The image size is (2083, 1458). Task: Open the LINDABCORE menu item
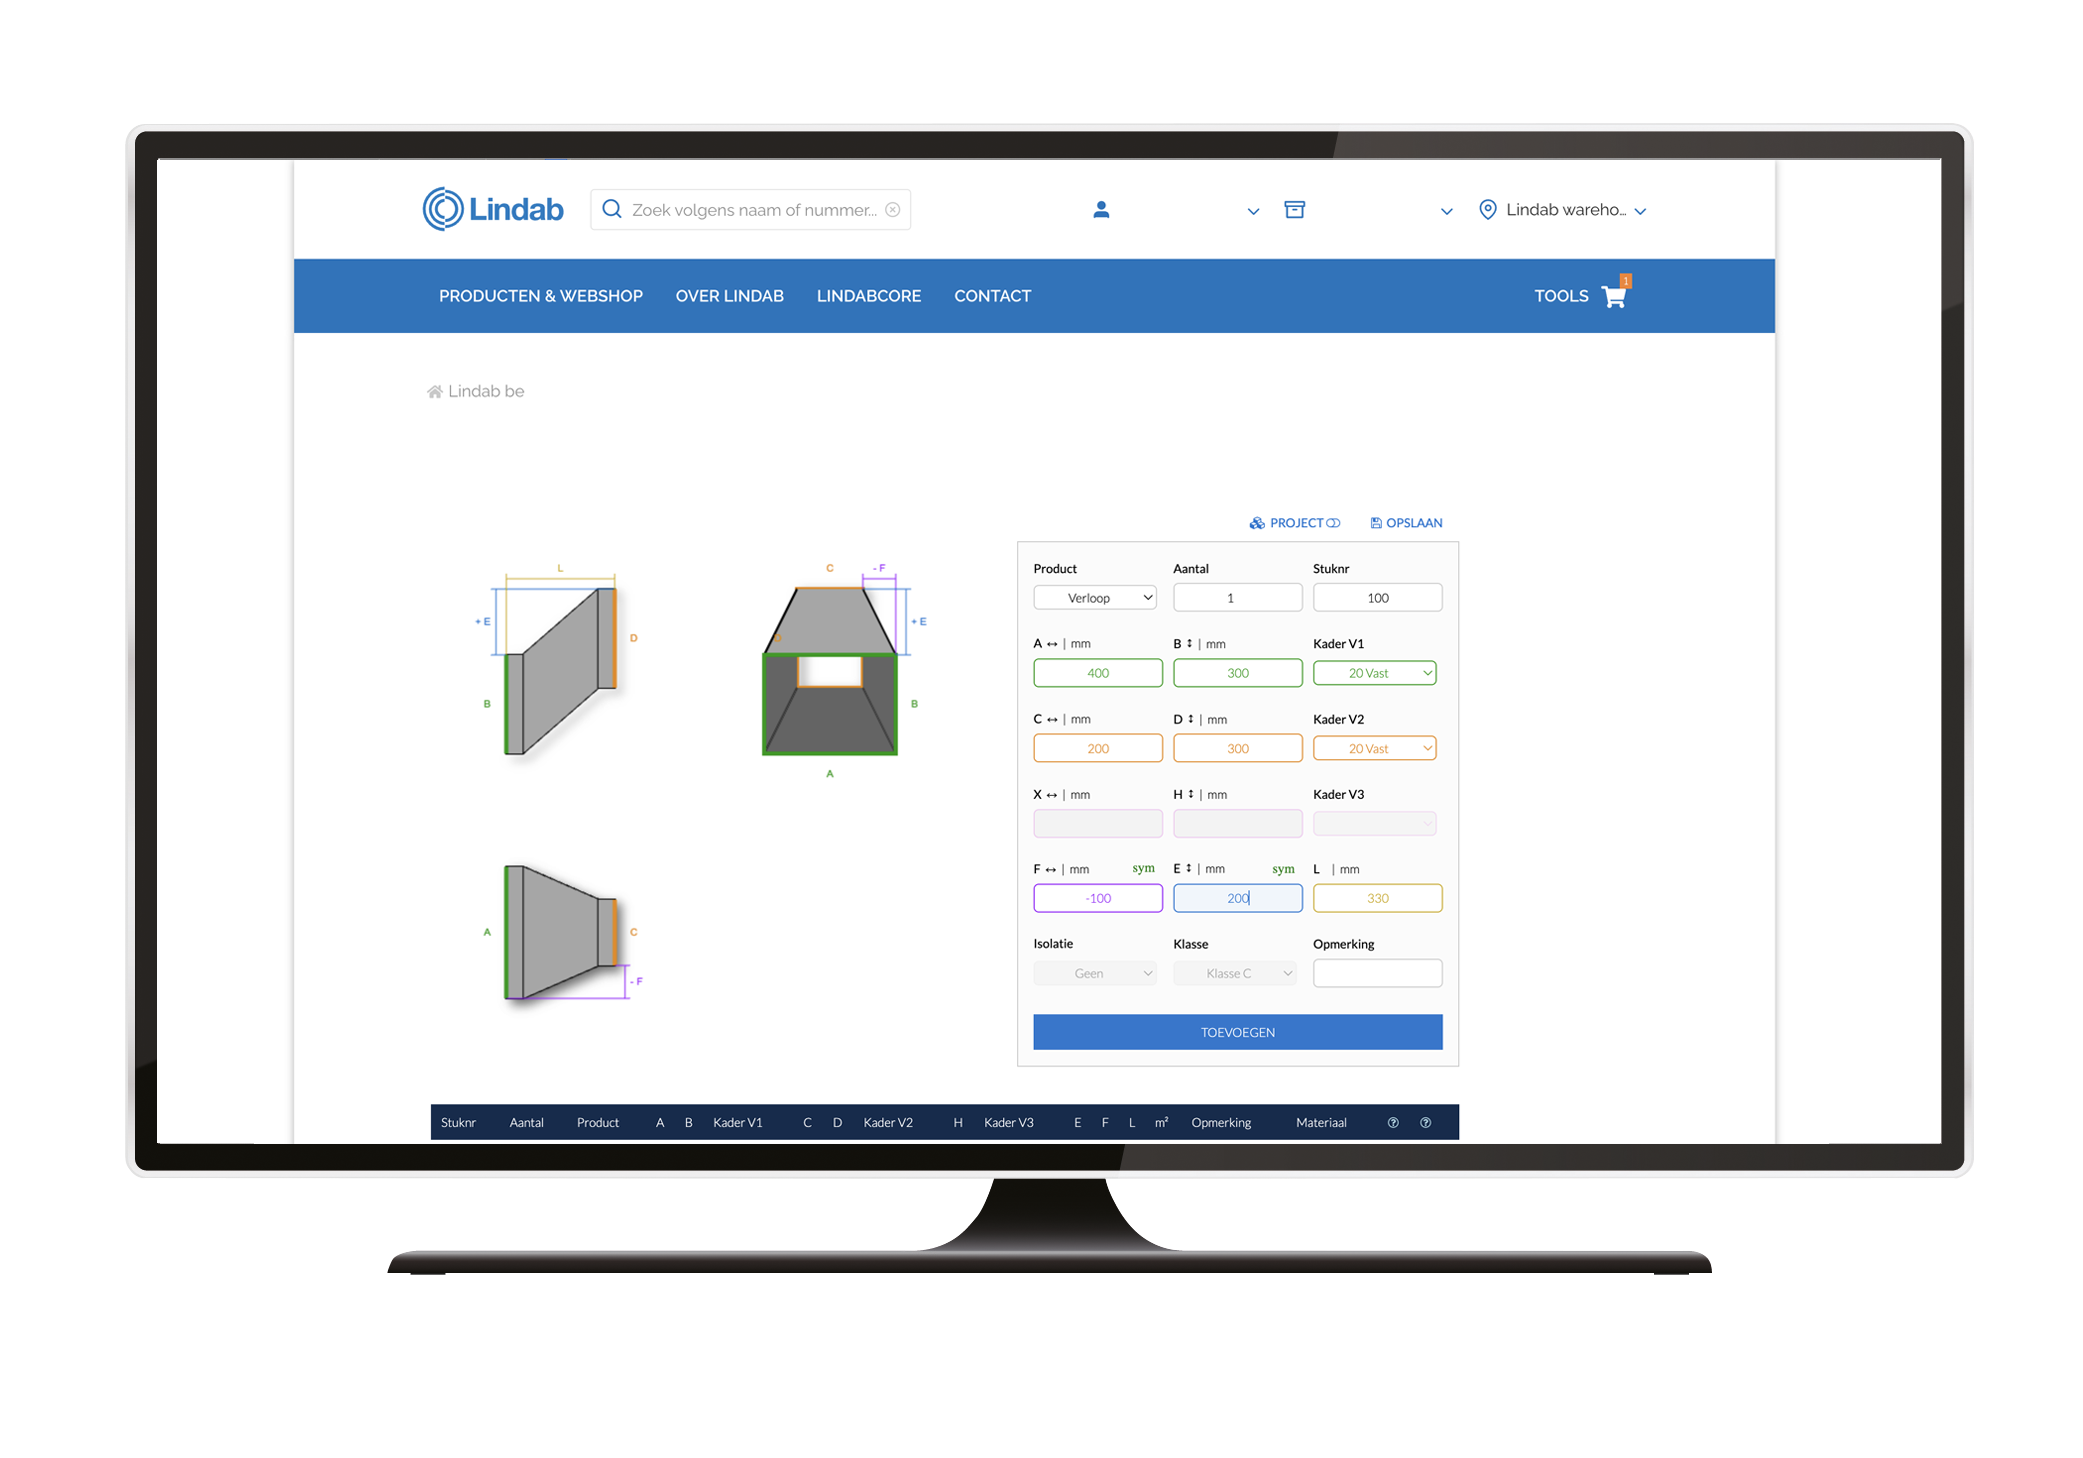tap(868, 296)
